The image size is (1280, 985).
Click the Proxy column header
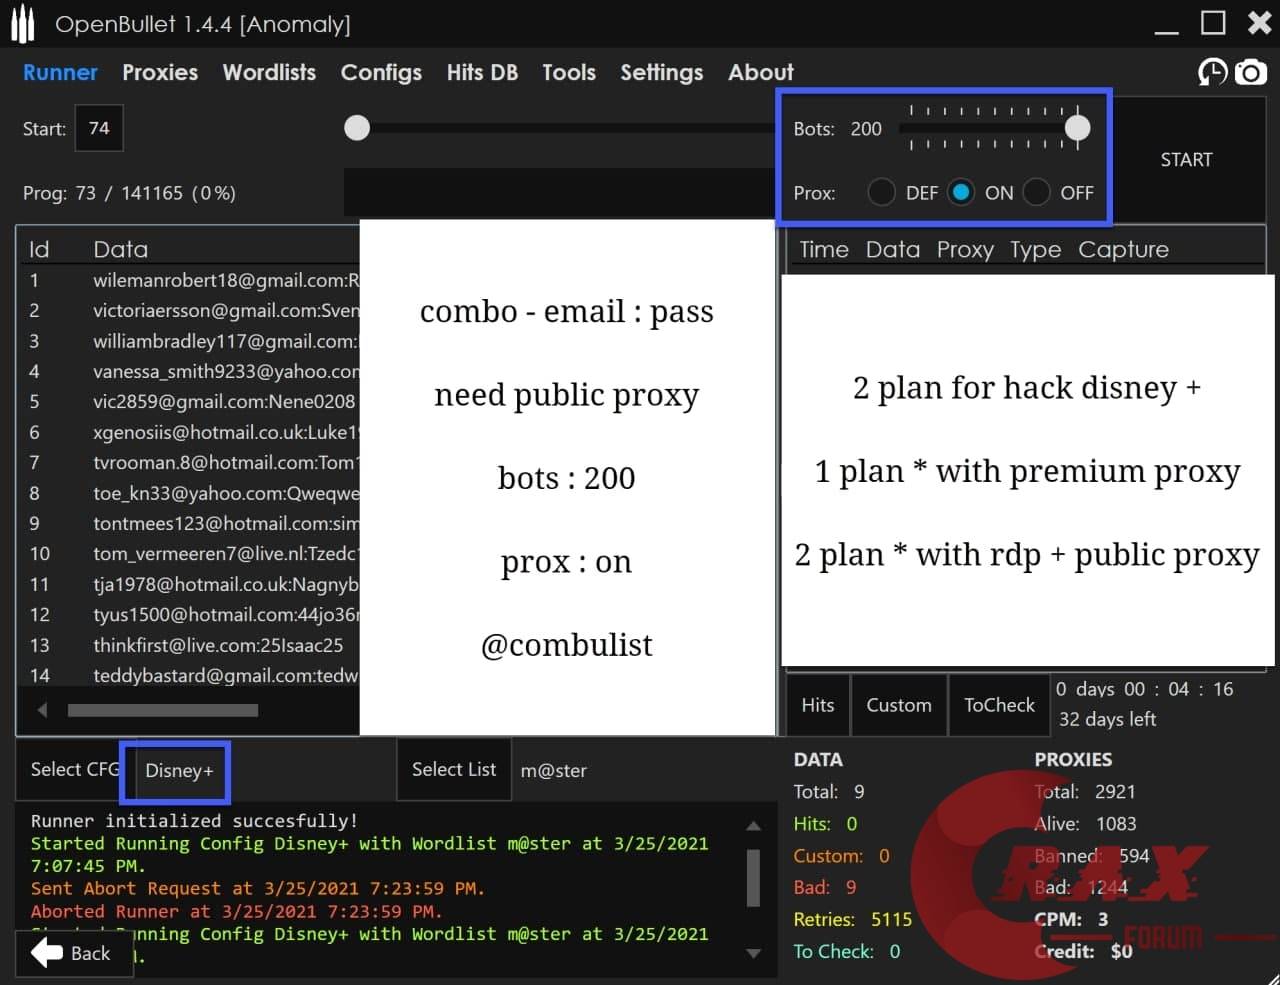click(x=965, y=250)
